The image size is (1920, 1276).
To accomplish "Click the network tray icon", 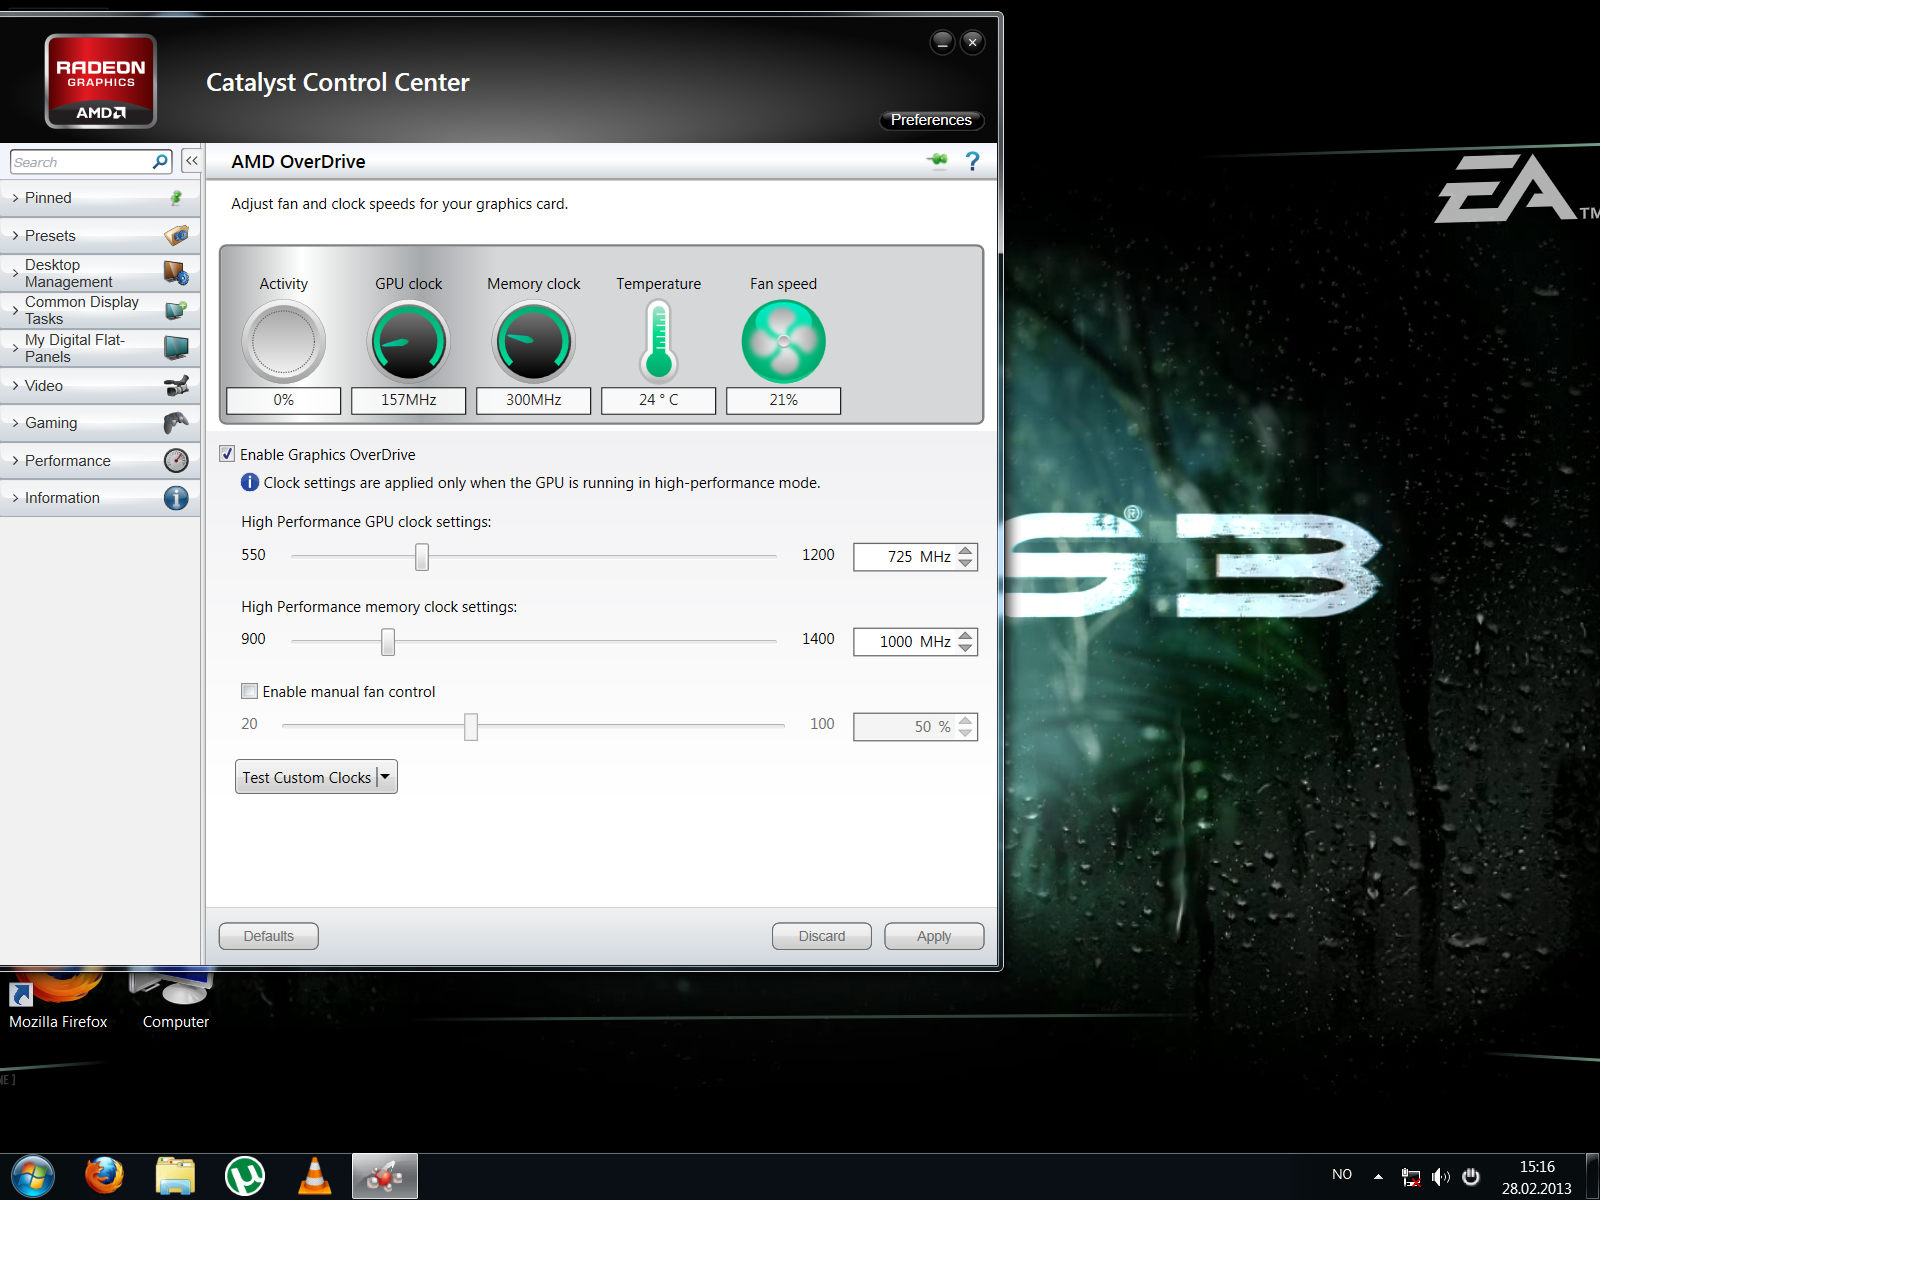I will (x=1411, y=1177).
